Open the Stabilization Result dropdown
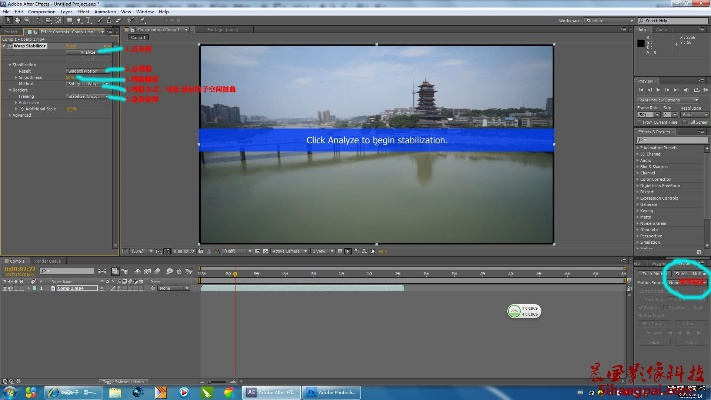Viewport: 711px width, 400px height. click(x=86, y=71)
